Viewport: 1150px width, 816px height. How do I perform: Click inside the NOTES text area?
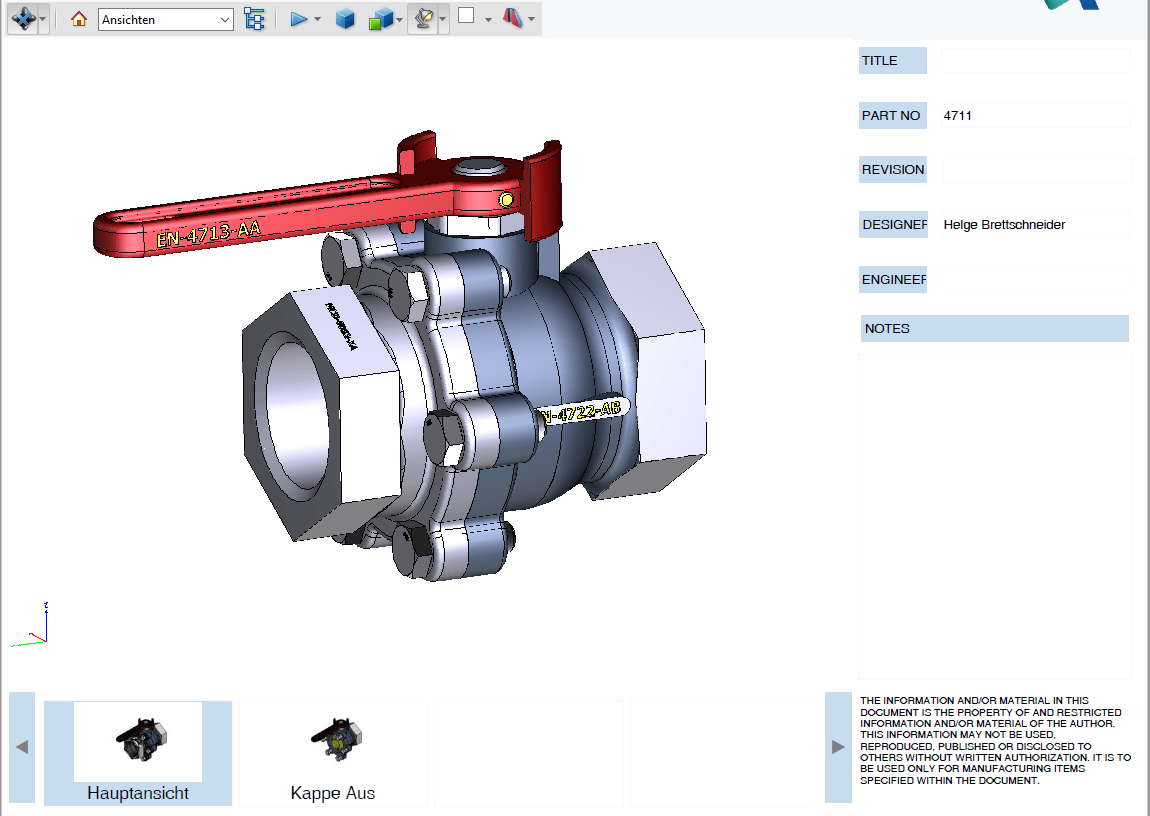point(995,516)
